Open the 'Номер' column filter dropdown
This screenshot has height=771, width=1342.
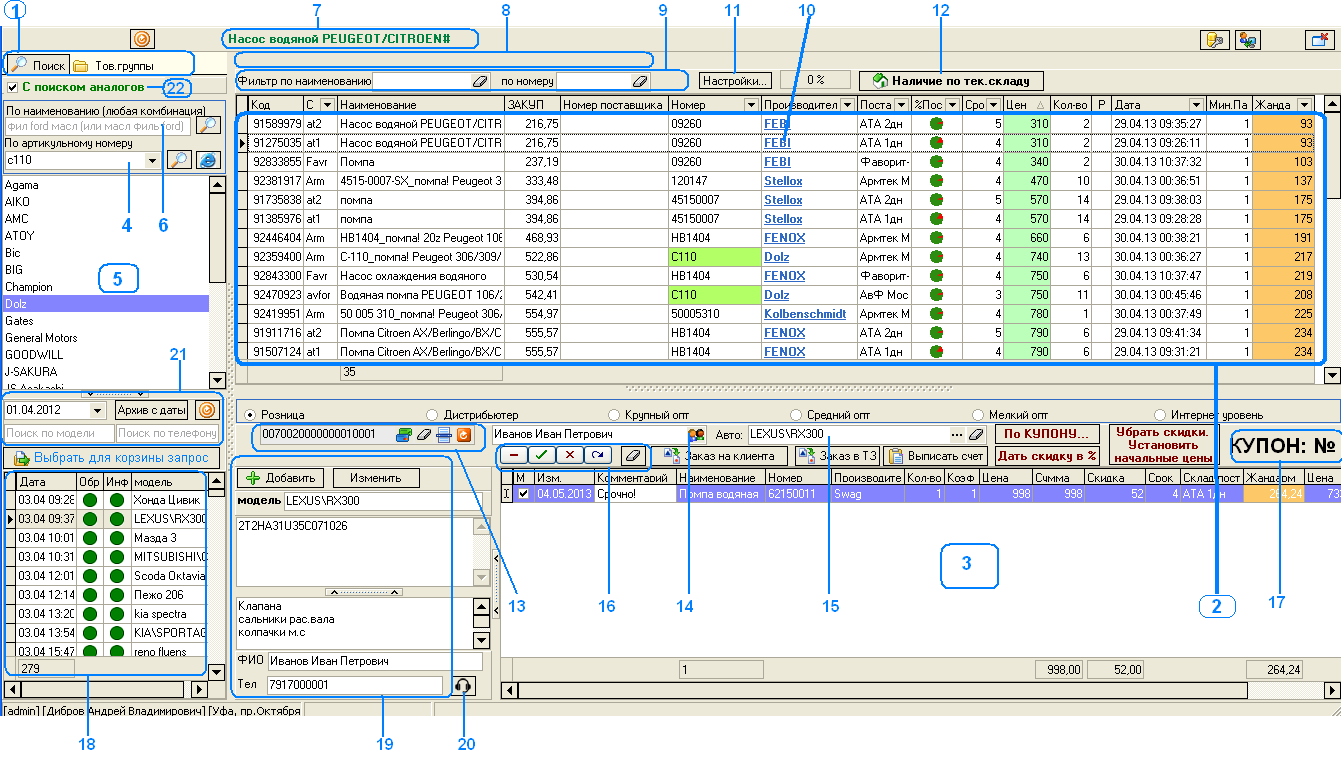point(751,104)
